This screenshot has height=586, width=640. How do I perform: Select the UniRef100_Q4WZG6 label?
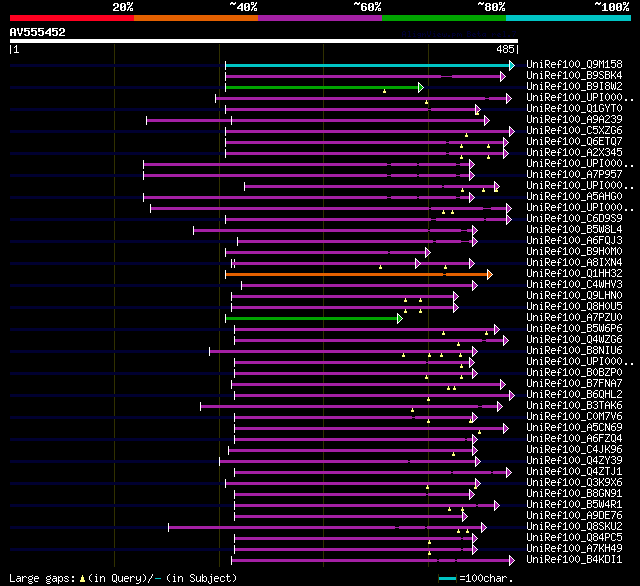pyautogui.click(x=574, y=340)
